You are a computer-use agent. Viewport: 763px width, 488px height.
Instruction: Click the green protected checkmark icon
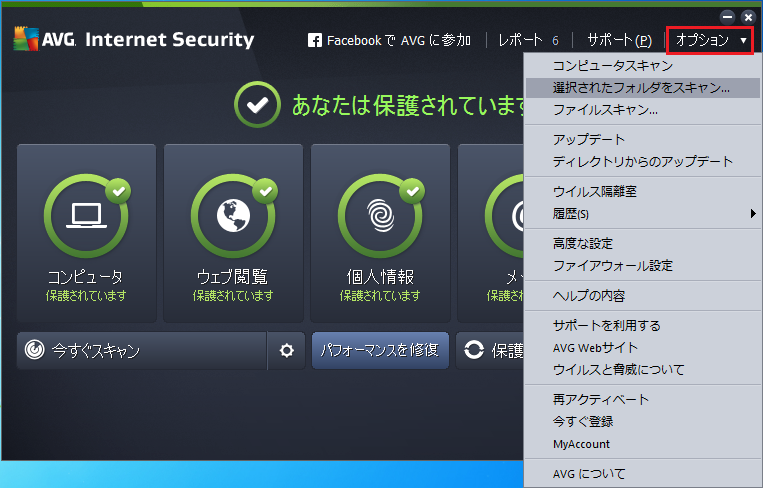pyautogui.click(x=257, y=105)
